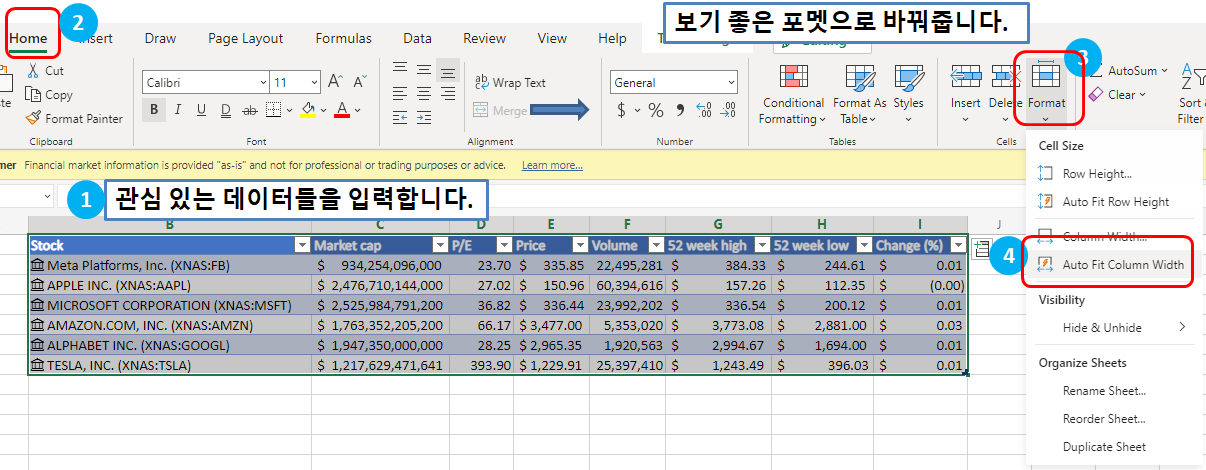The height and width of the screenshot is (470, 1206).
Task: Align text to the right
Action: [448, 92]
